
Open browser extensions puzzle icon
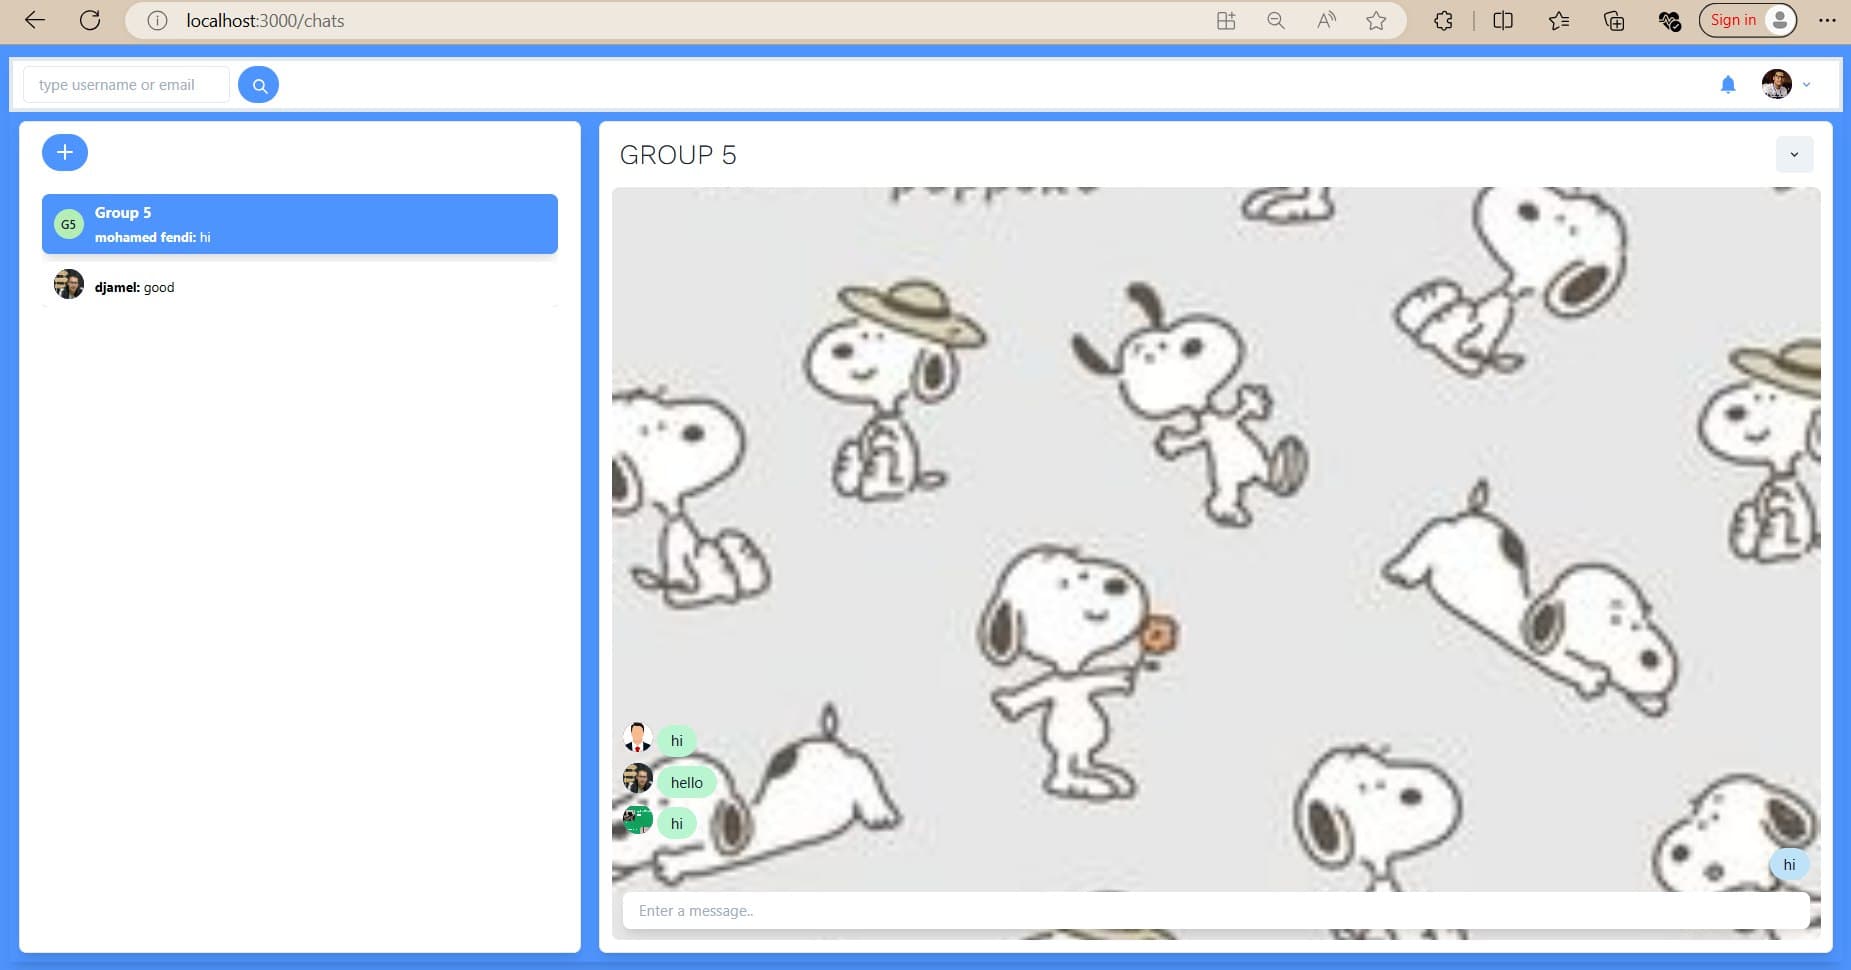coord(1442,20)
